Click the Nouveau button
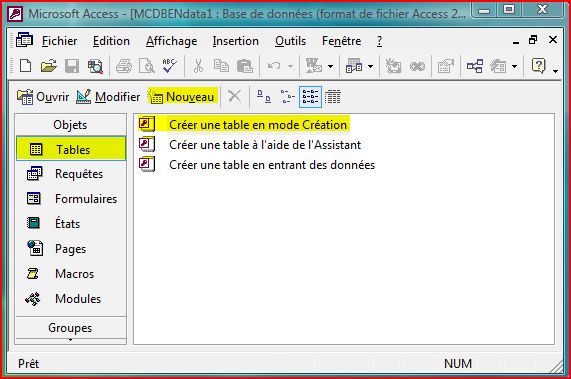 click(182, 97)
